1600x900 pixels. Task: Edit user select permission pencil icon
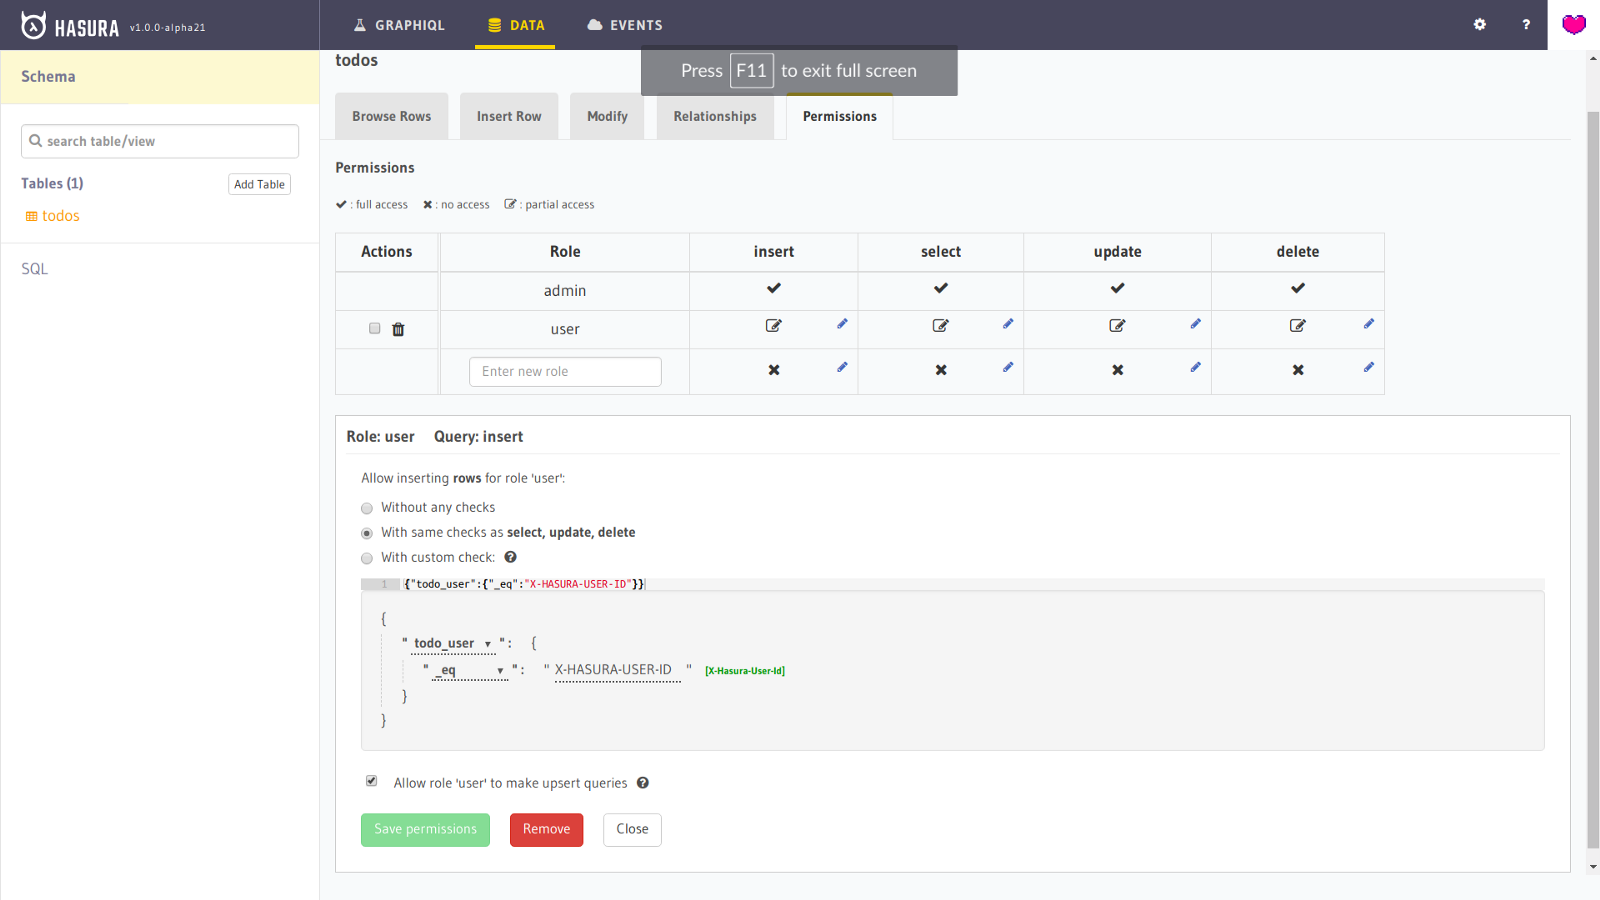1008,324
